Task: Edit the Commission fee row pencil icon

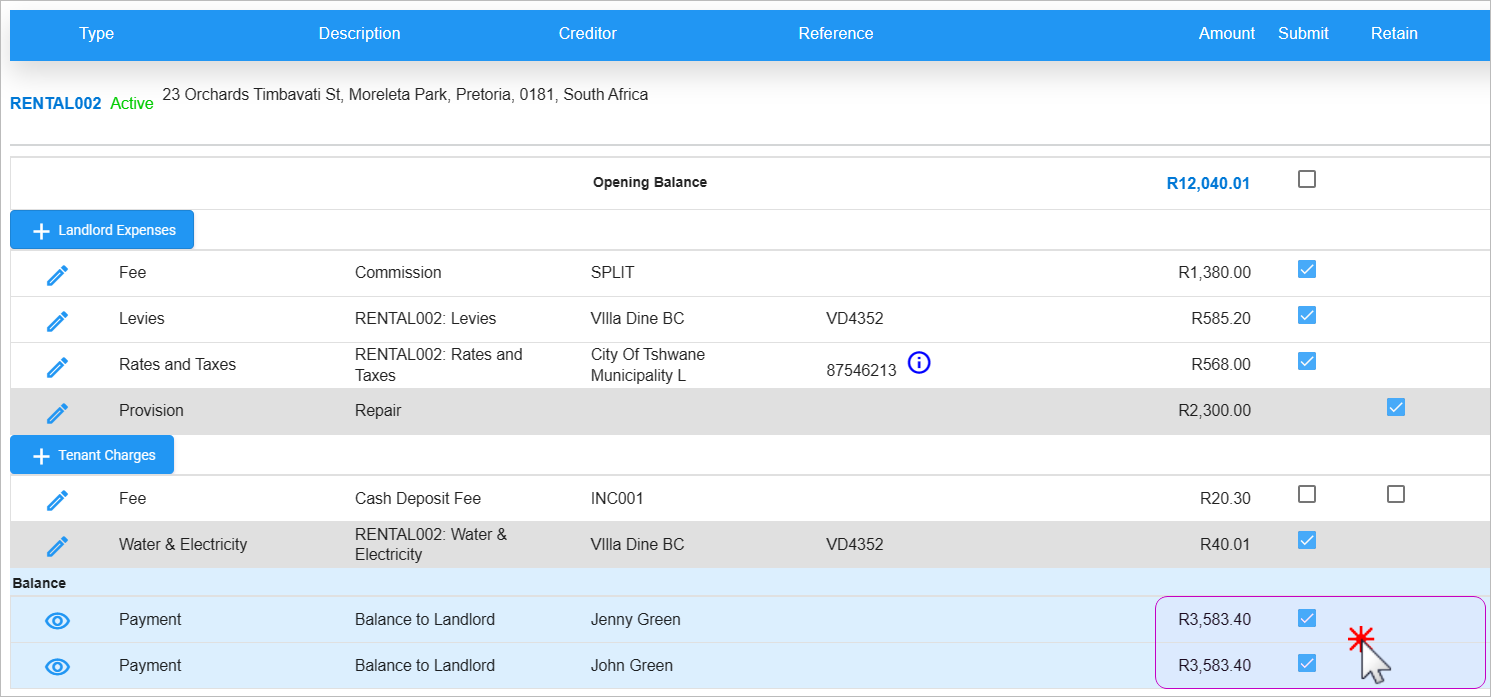Action: (58, 274)
